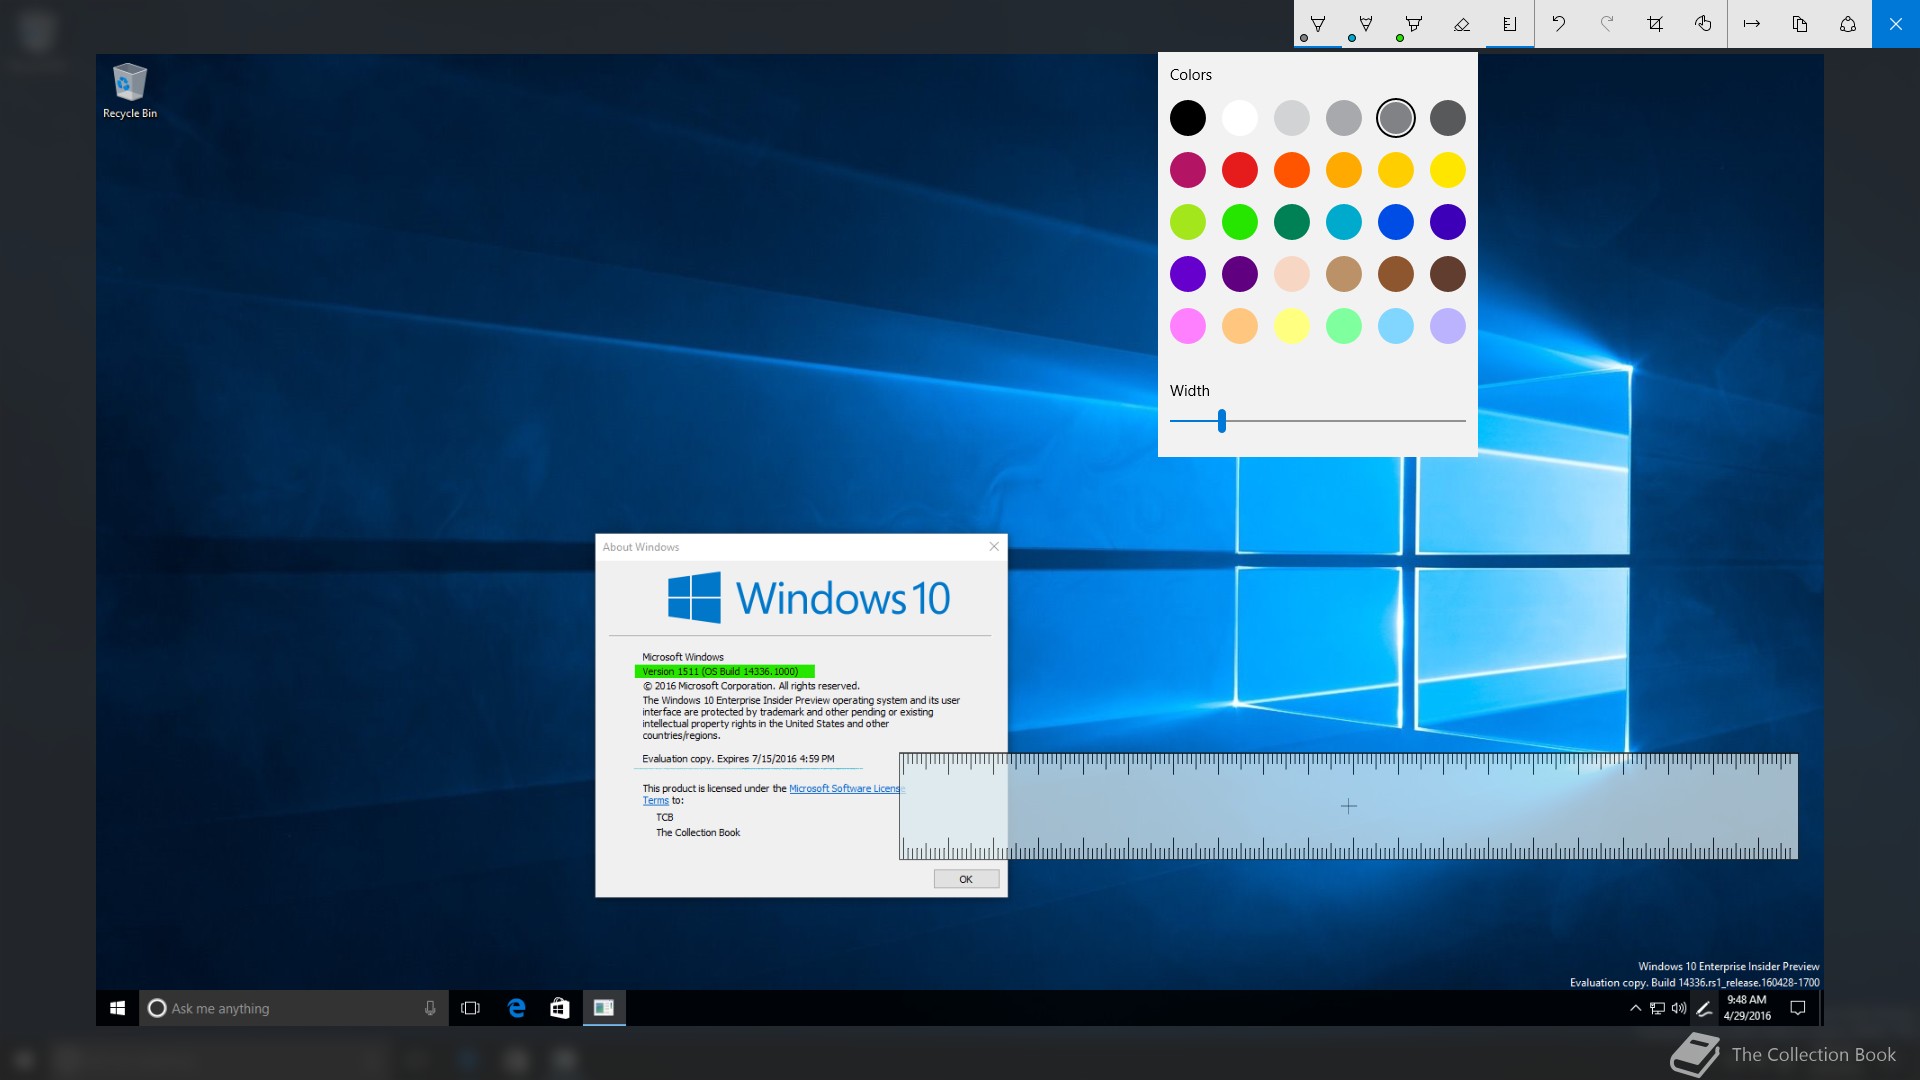The height and width of the screenshot is (1080, 1920).
Task: Click 'The Collection Book' licensee text
Action: pyautogui.click(x=698, y=833)
